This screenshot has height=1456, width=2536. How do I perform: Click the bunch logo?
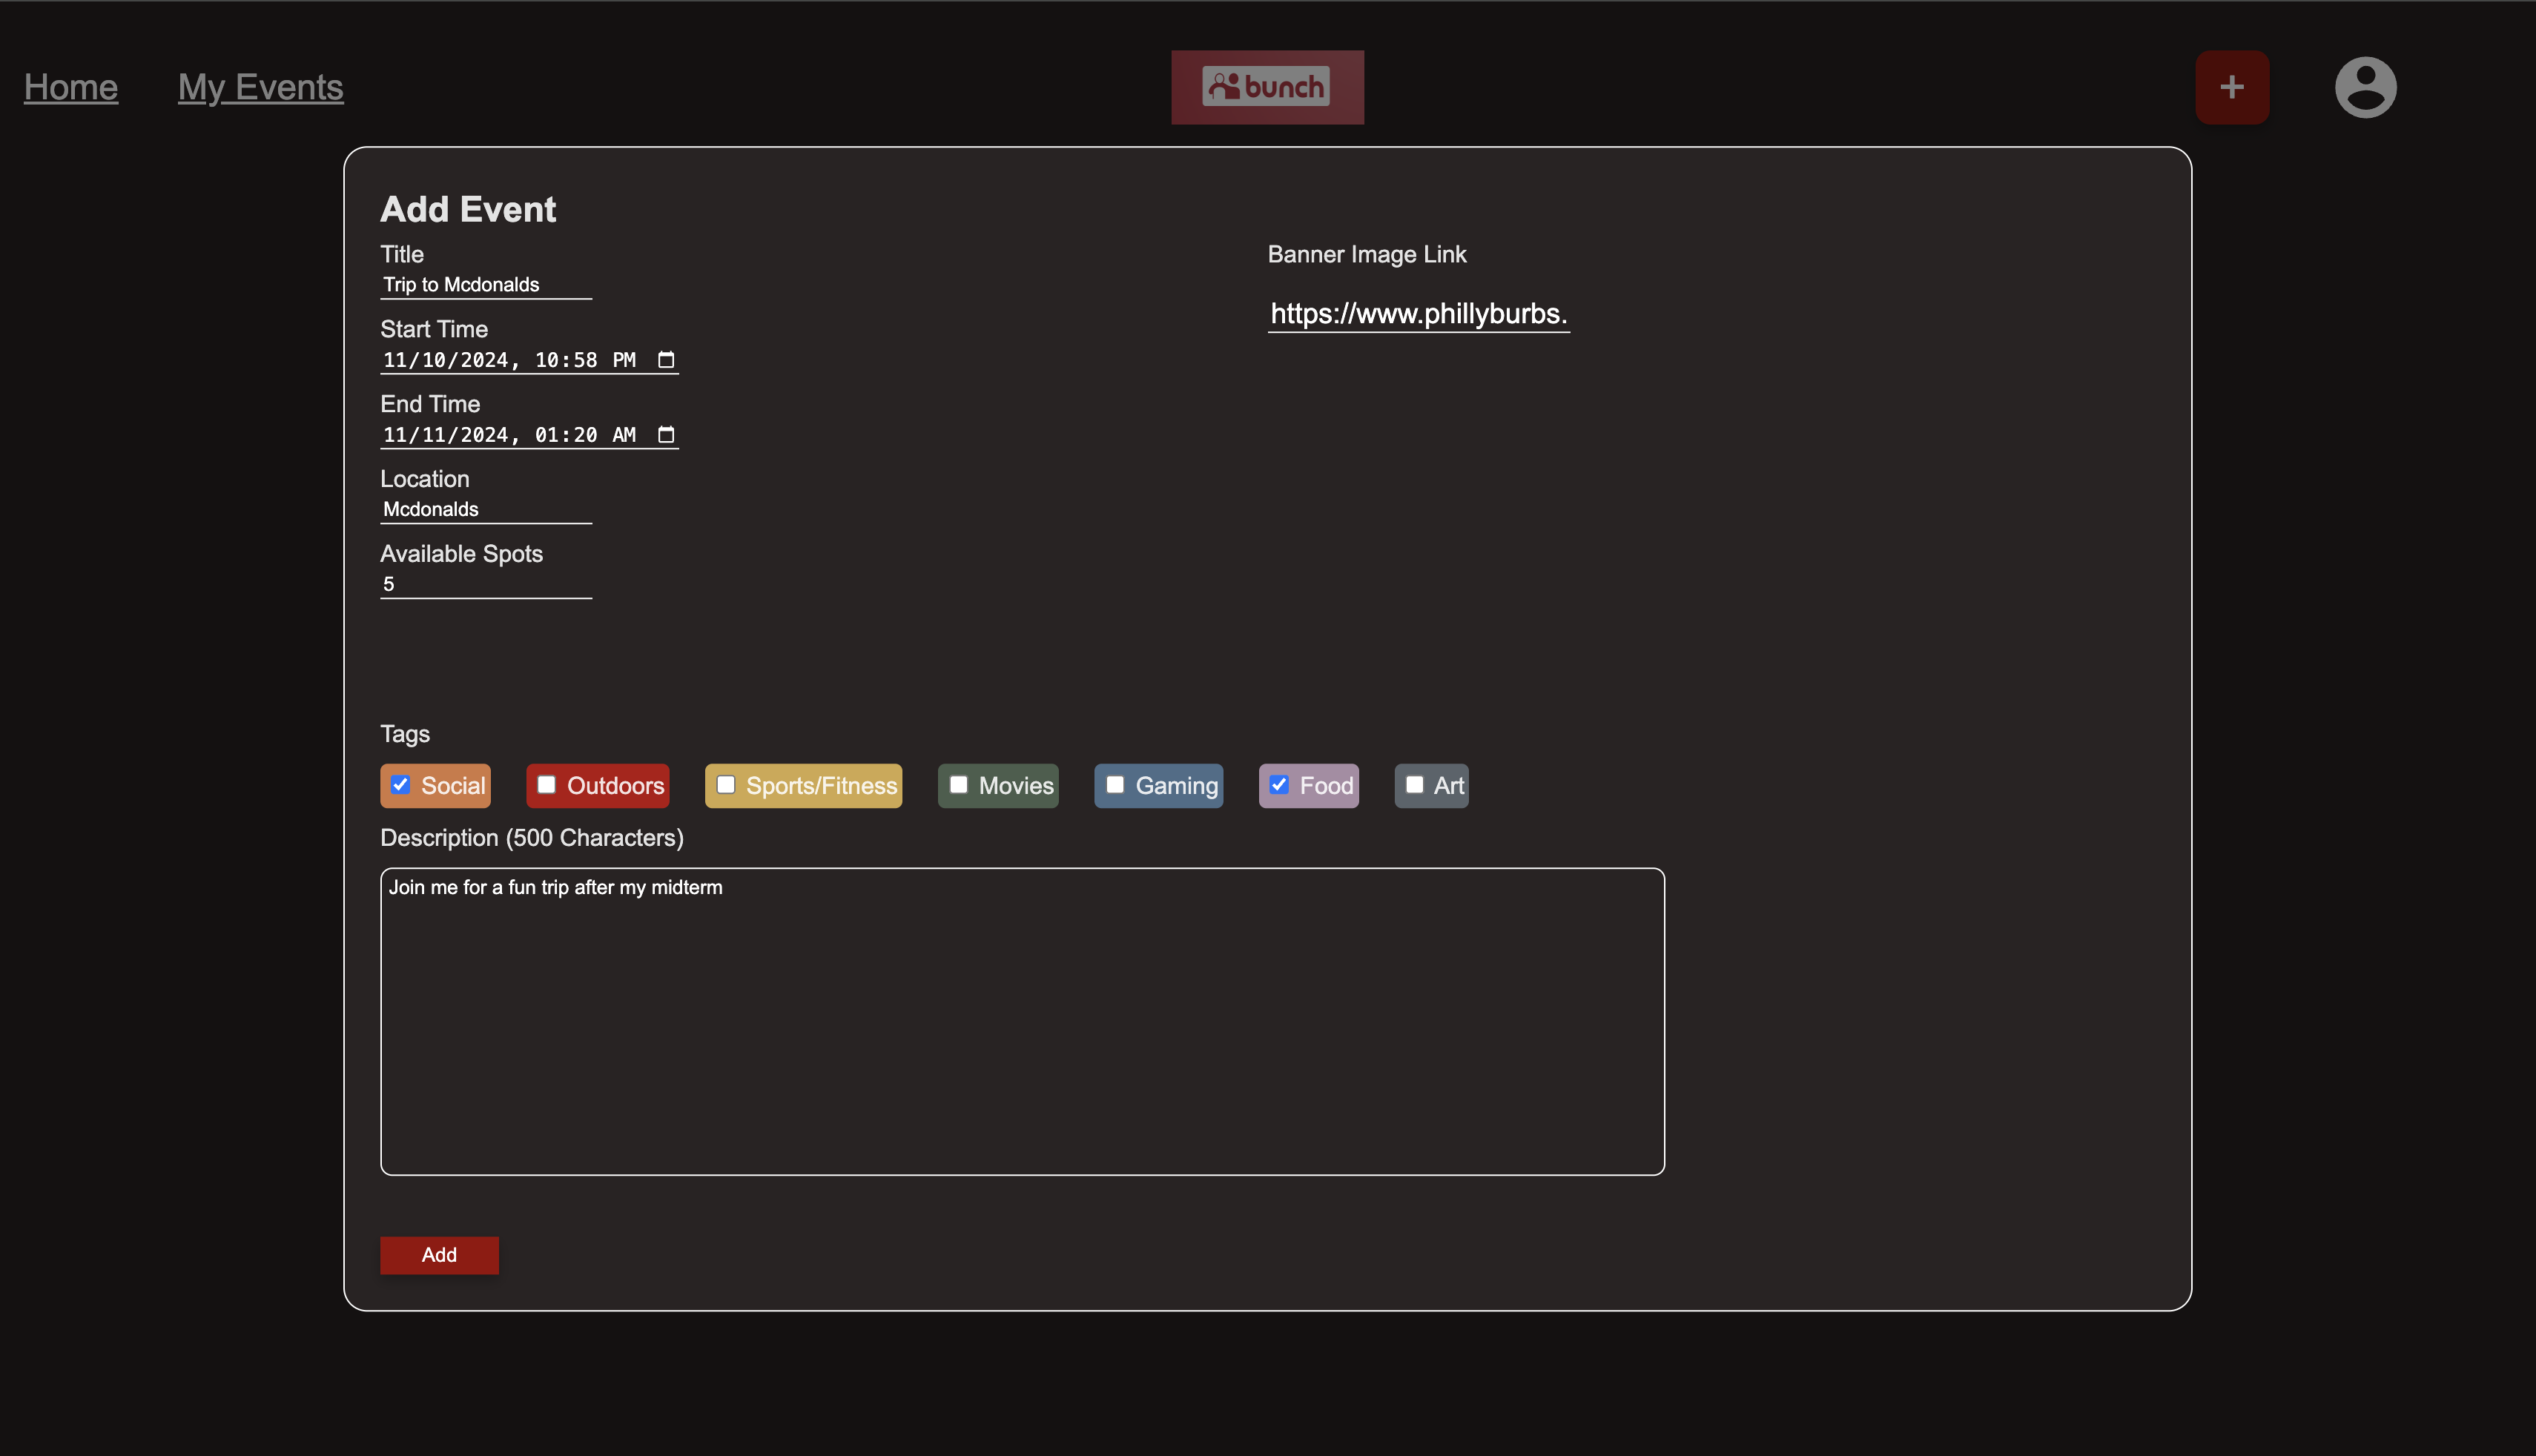coord(1266,87)
